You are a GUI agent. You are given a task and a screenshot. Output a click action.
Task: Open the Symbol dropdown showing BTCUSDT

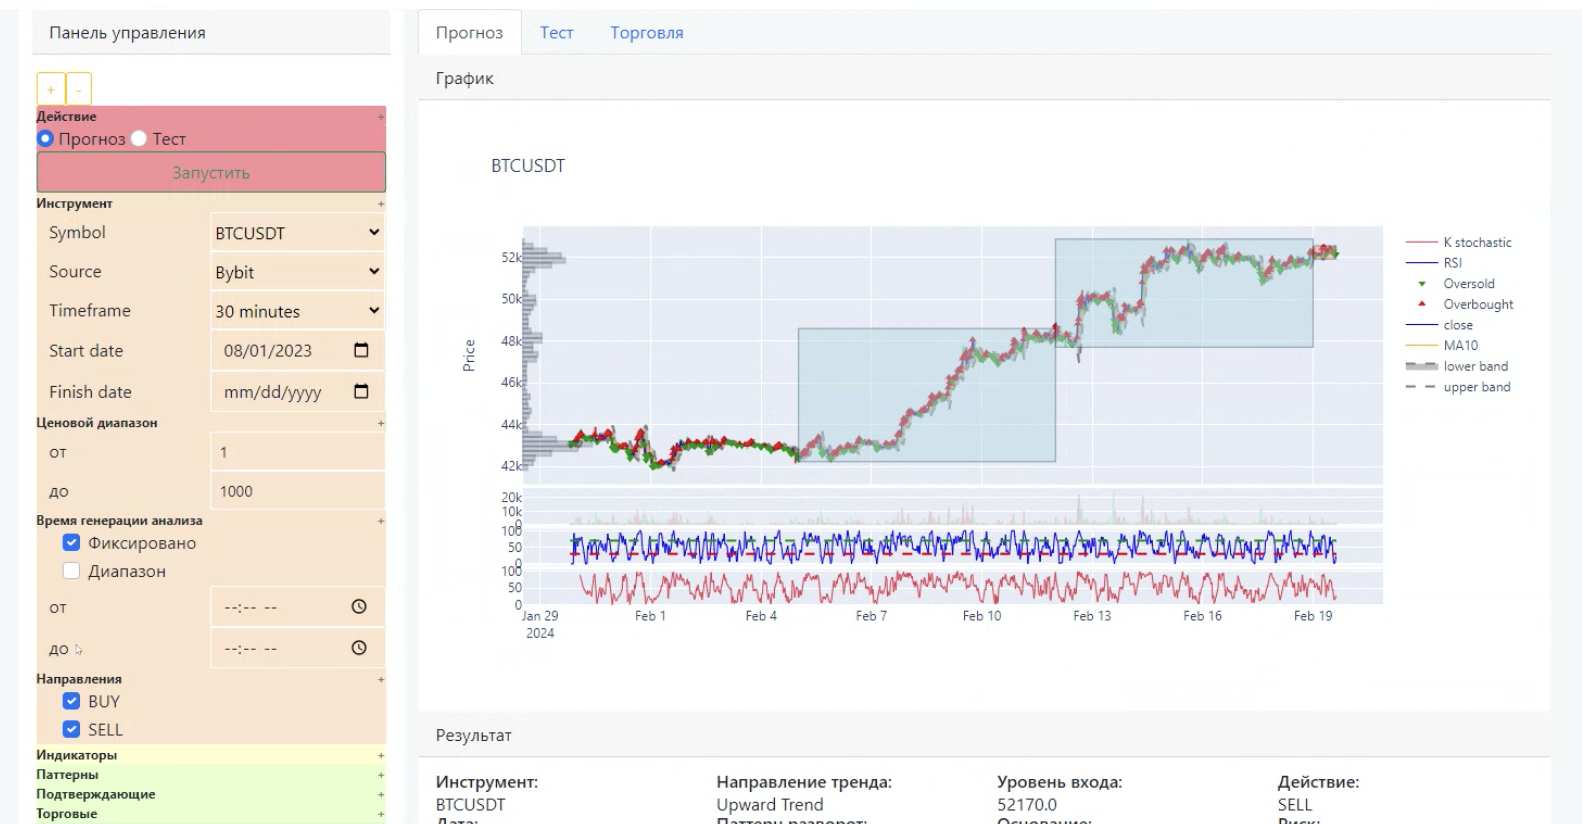[x=297, y=233]
